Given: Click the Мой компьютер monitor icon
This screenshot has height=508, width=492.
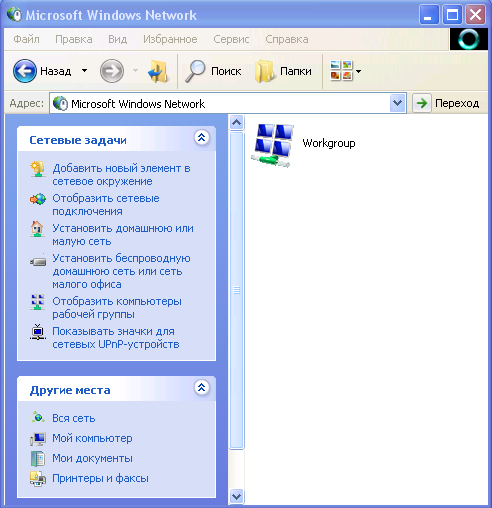Looking at the screenshot, I should (38, 438).
